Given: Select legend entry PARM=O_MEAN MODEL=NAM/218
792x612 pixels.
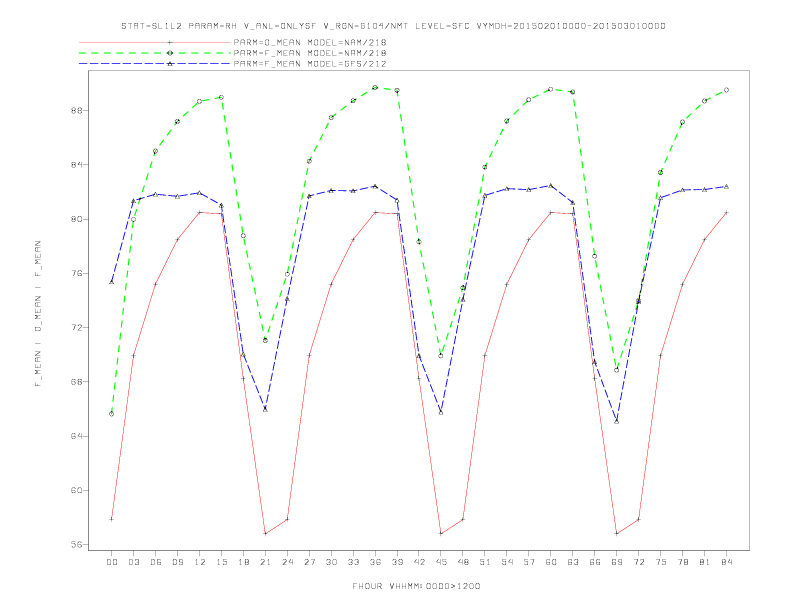Looking at the screenshot, I should tap(310, 42).
